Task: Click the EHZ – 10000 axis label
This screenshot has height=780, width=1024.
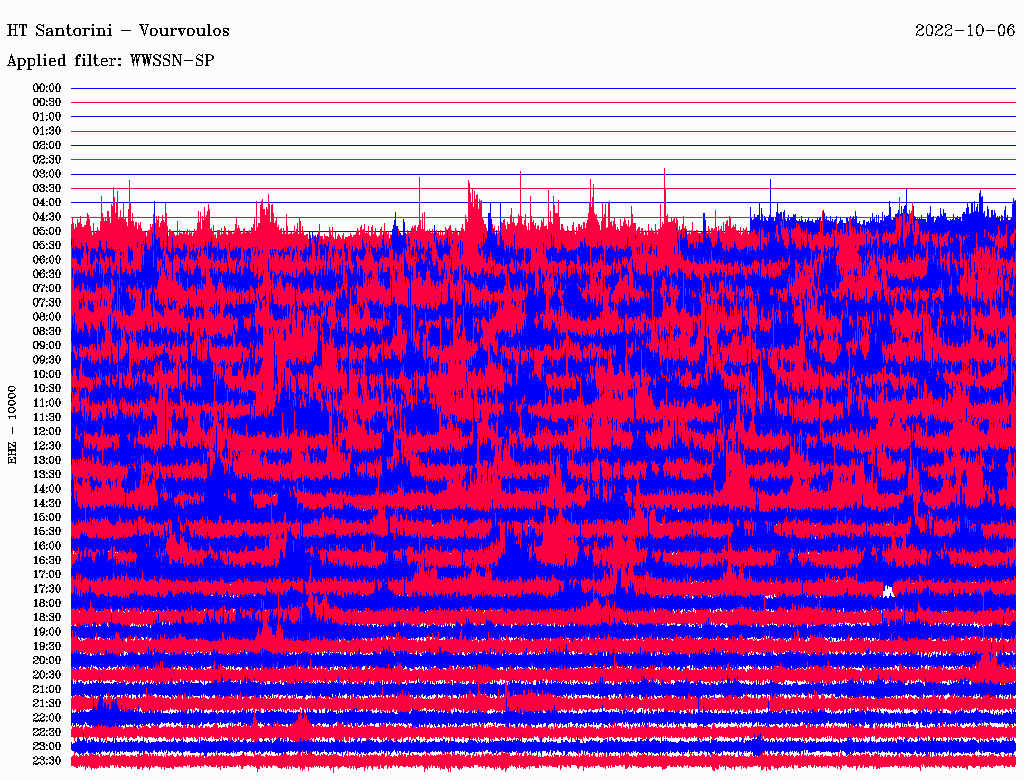Action: (13, 424)
